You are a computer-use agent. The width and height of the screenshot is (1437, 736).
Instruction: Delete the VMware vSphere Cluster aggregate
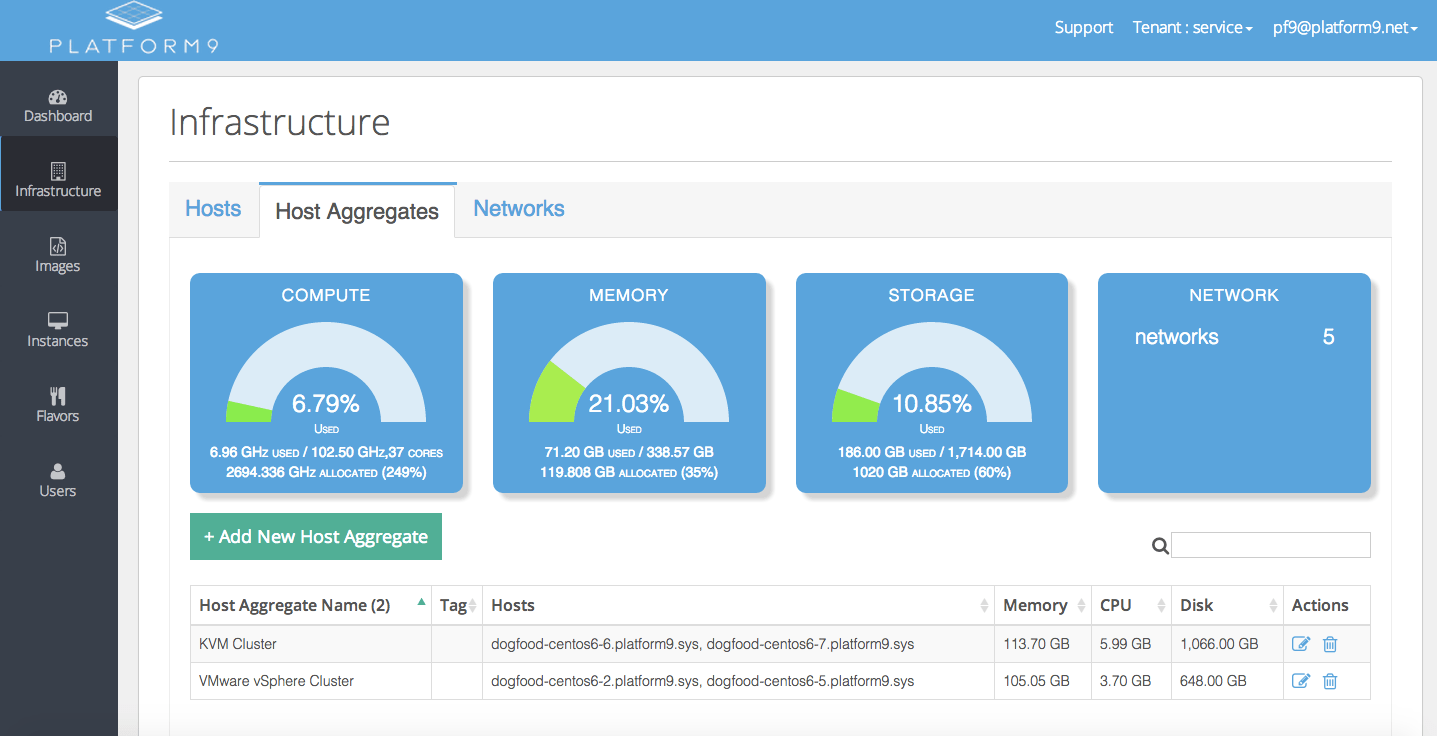(1330, 681)
